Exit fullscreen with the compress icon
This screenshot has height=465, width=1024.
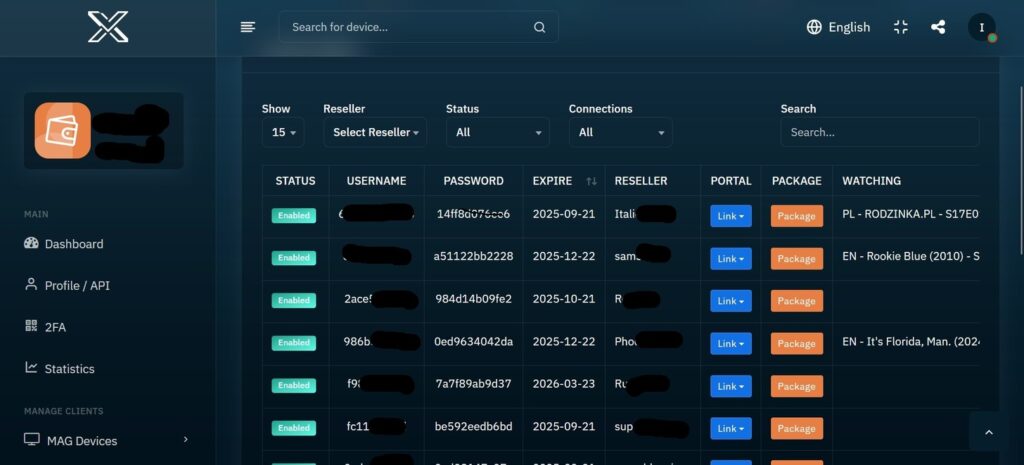click(901, 27)
